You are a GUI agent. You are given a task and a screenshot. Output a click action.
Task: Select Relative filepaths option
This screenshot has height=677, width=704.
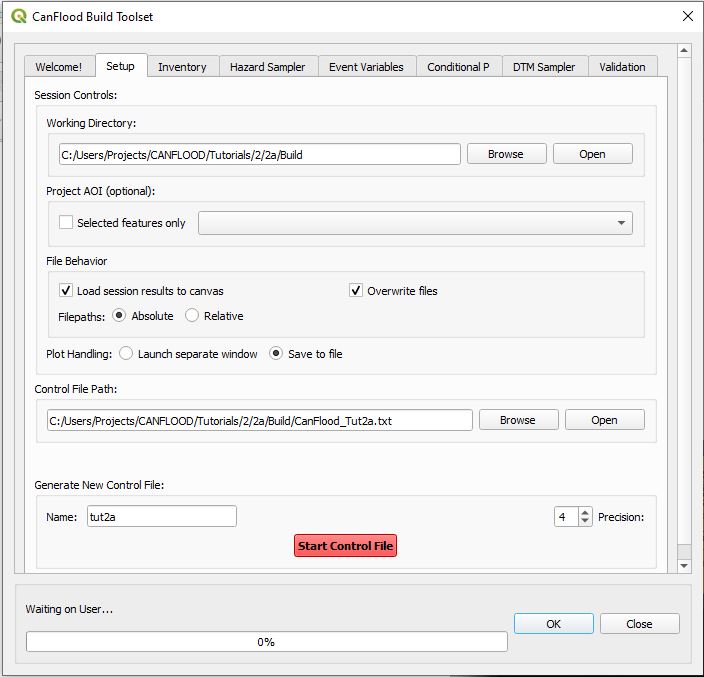pyautogui.click(x=192, y=316)
